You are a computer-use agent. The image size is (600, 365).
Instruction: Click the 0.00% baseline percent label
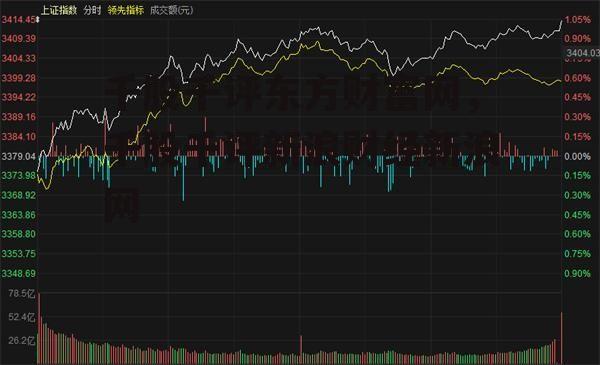click(x=578, y=156)
